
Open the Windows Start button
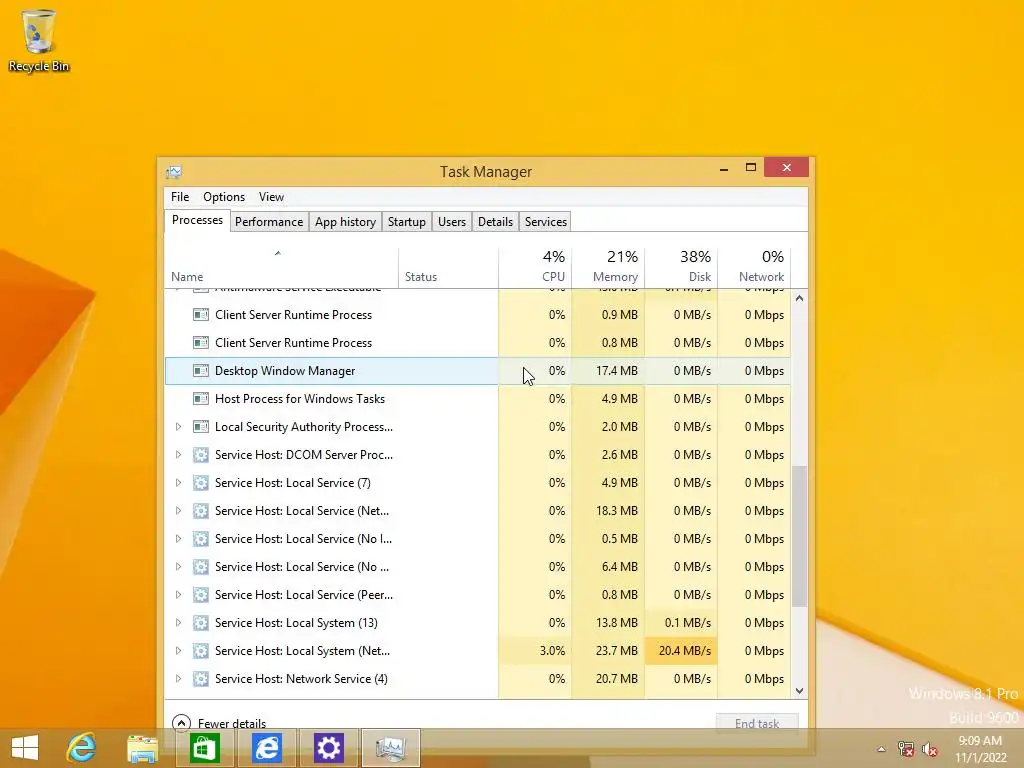point(25,747)
